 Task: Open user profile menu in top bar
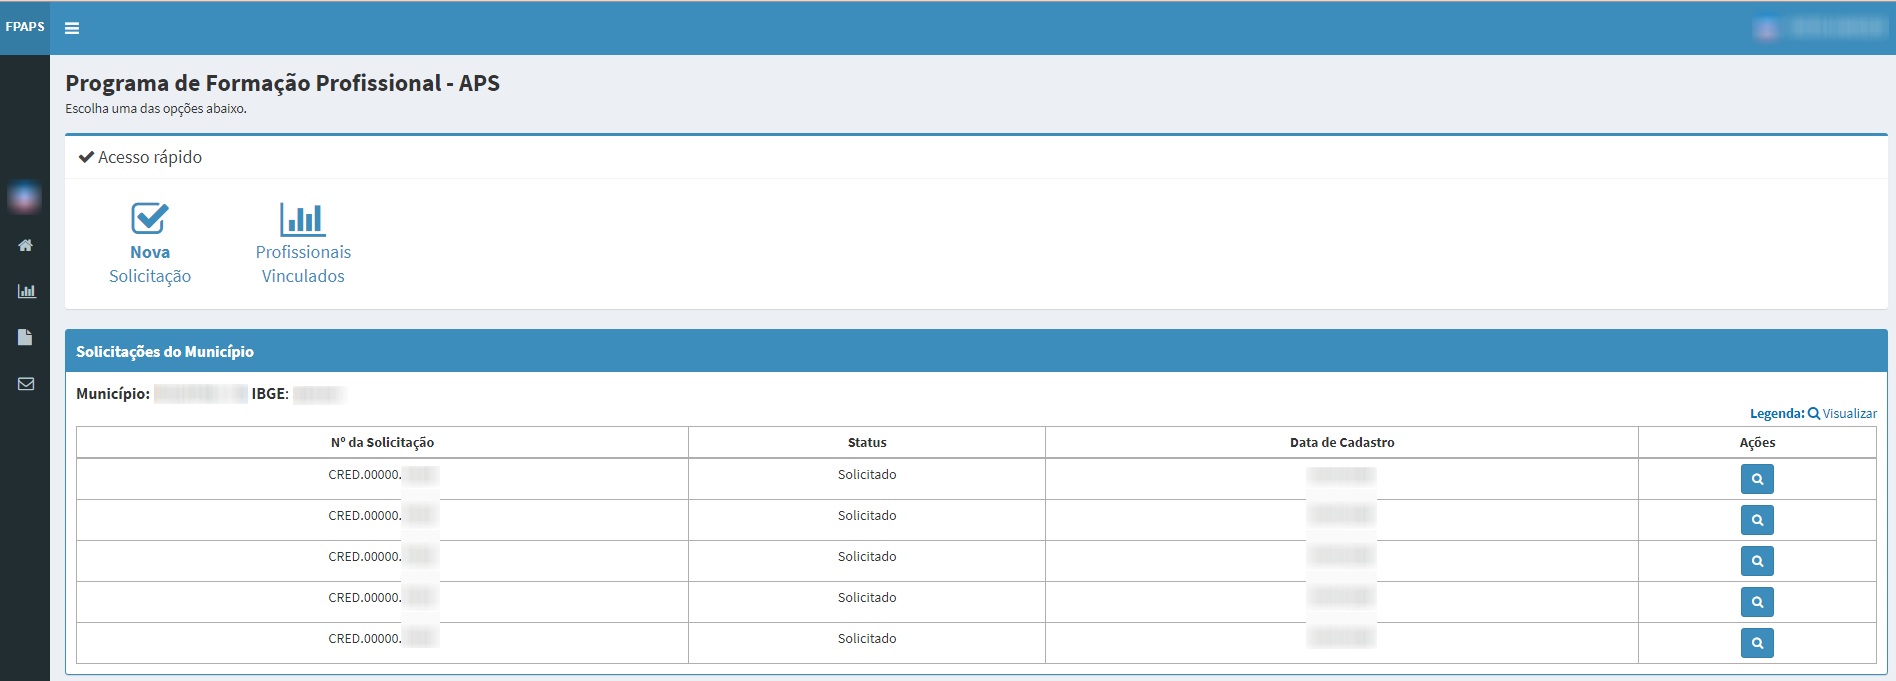[x=1822, y=28]
